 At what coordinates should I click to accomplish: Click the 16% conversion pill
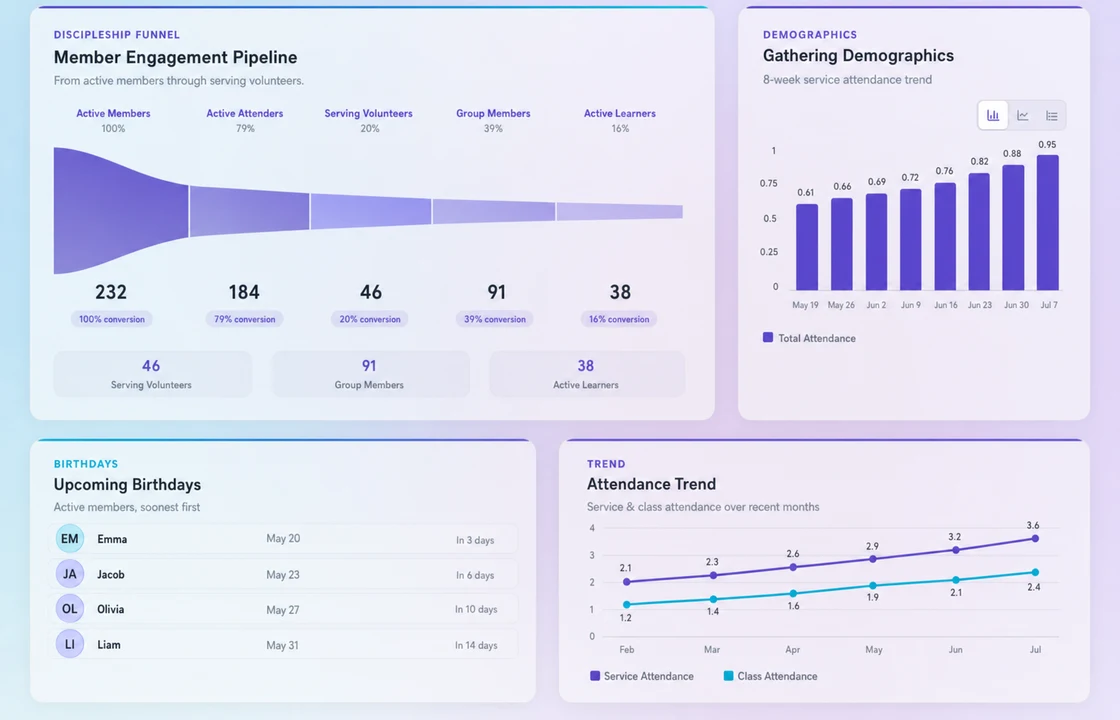619,319
